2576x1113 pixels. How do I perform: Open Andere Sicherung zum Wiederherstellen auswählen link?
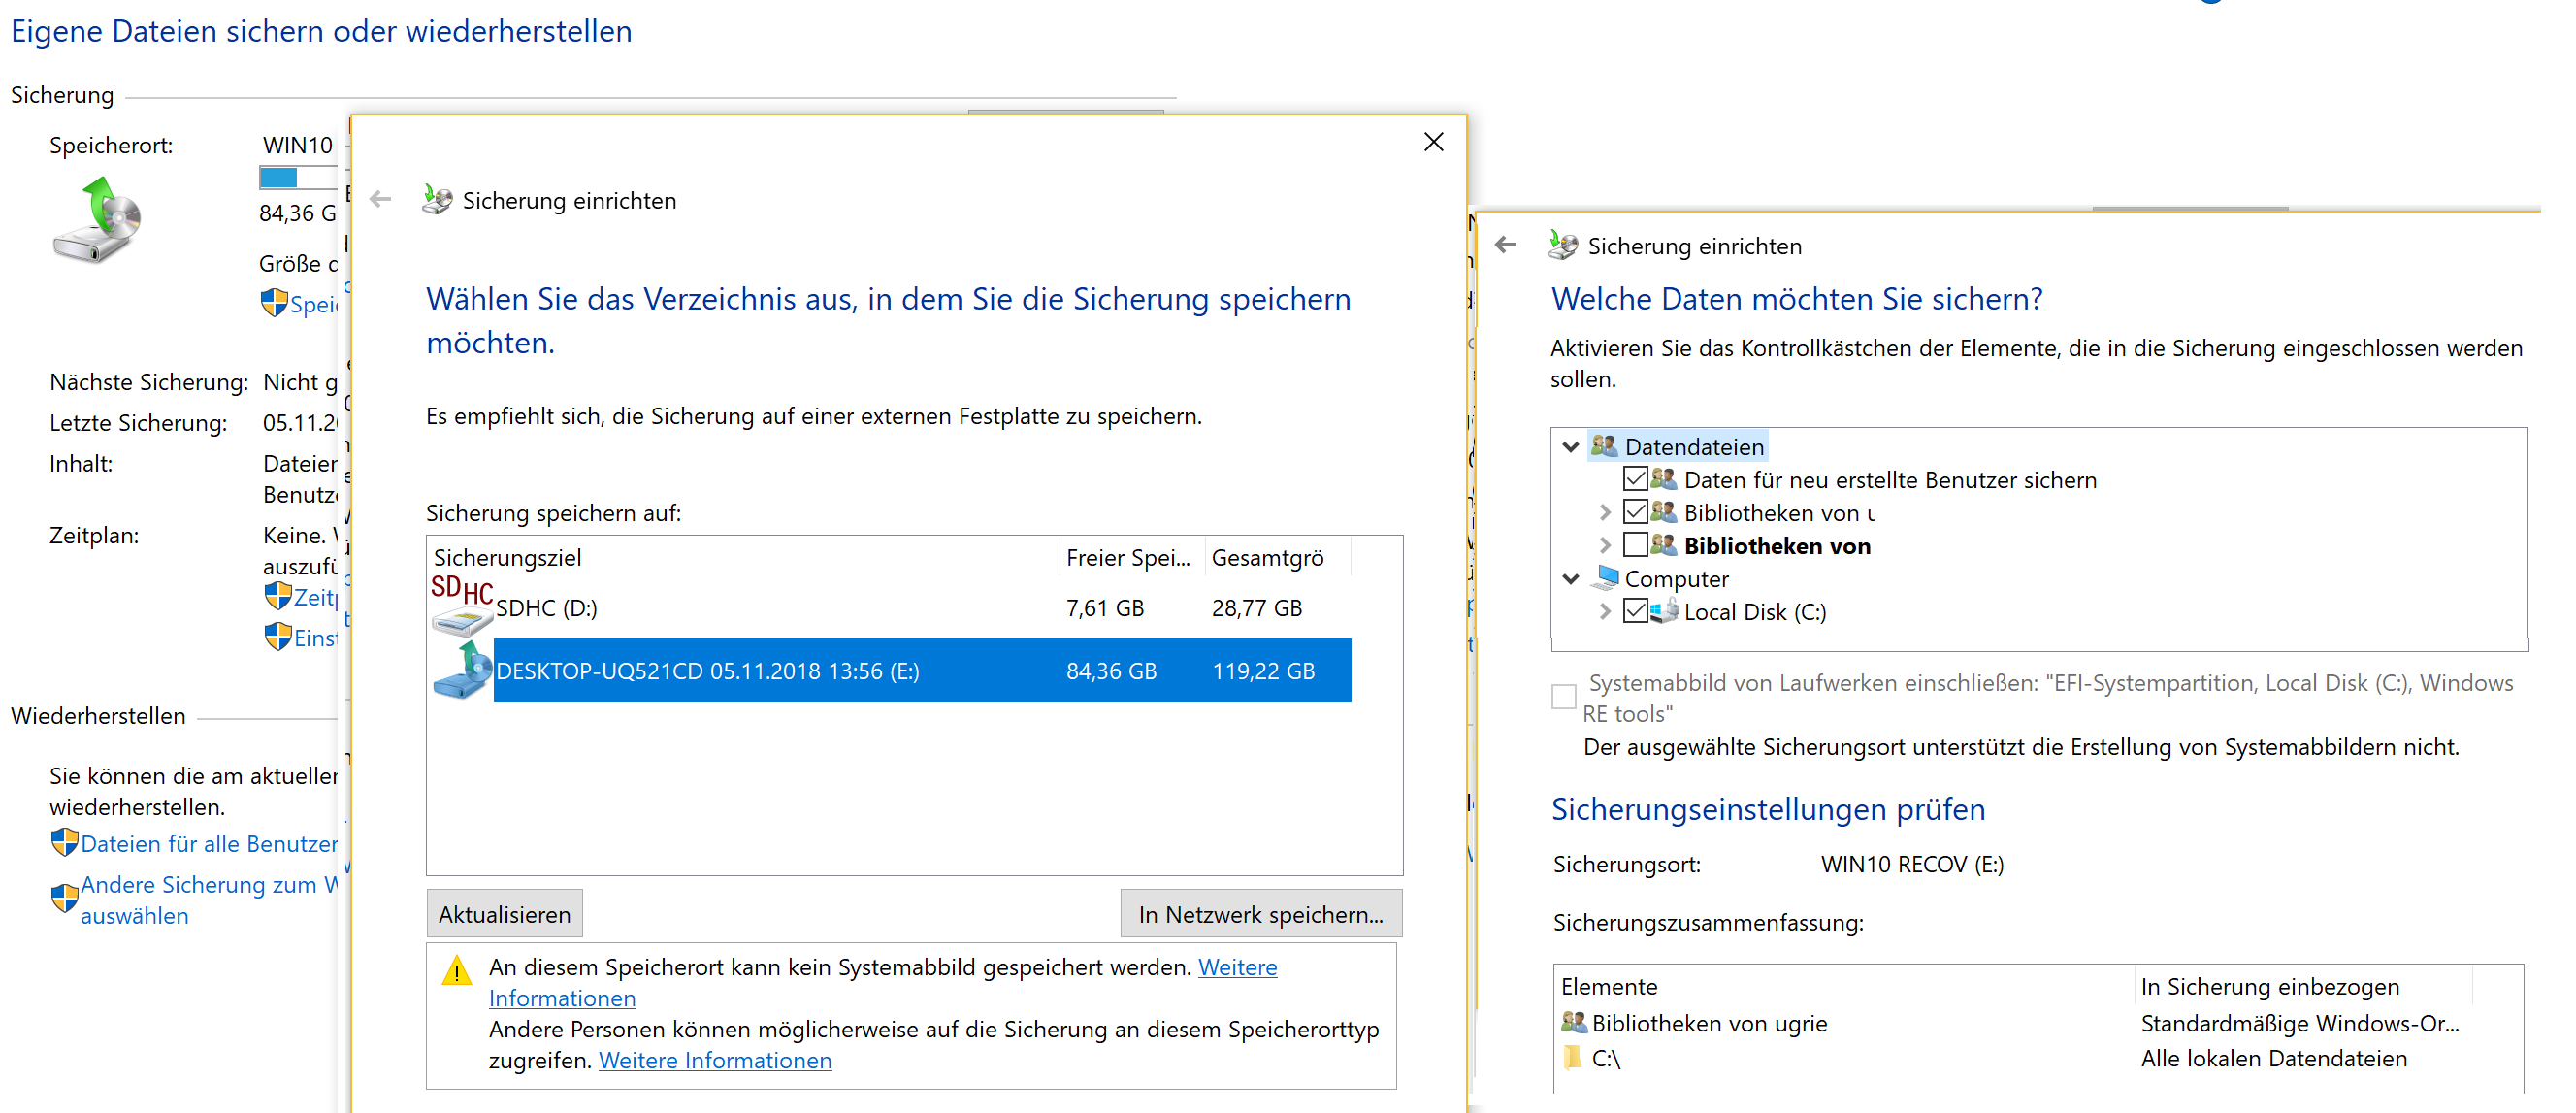[x=209, y=900]
